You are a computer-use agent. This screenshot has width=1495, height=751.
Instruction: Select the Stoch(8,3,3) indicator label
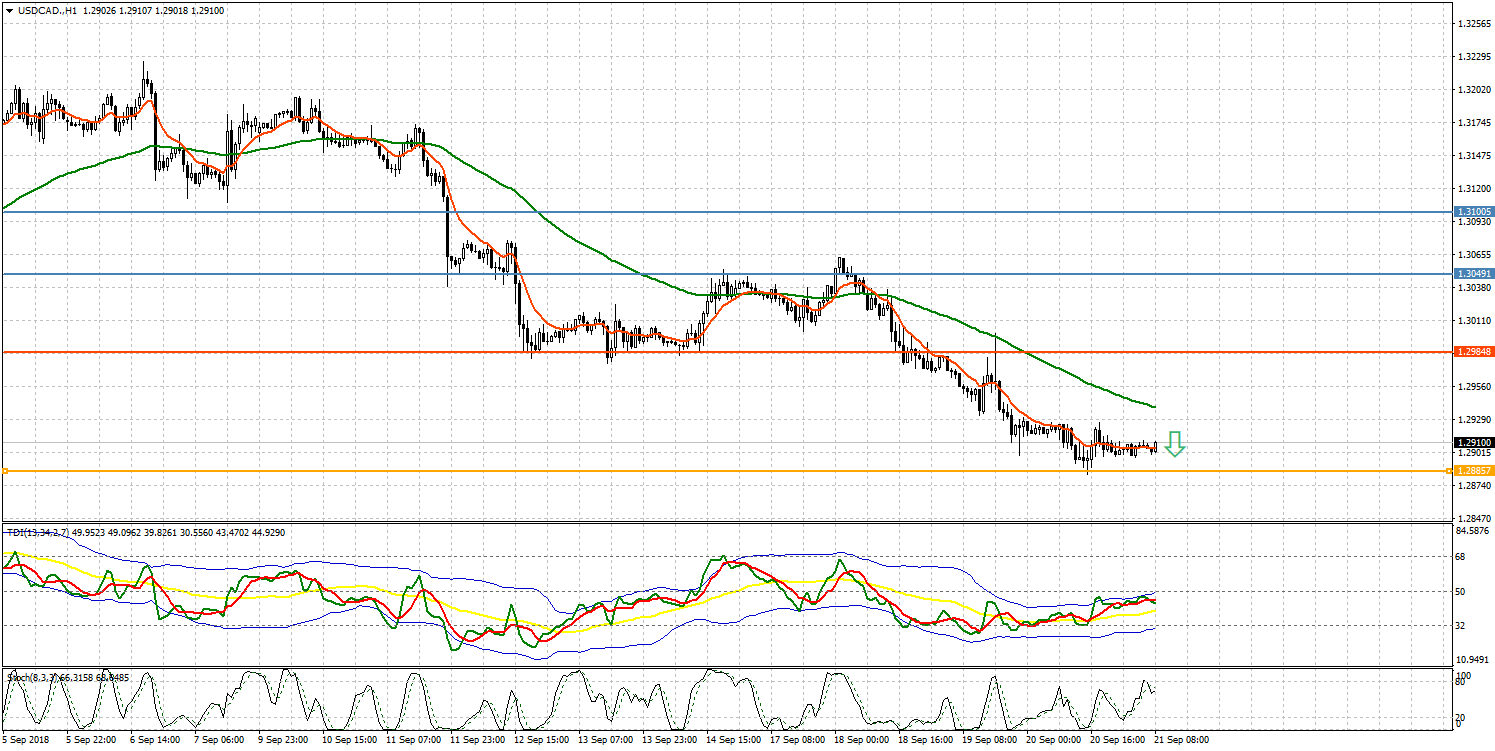point(29,677)
